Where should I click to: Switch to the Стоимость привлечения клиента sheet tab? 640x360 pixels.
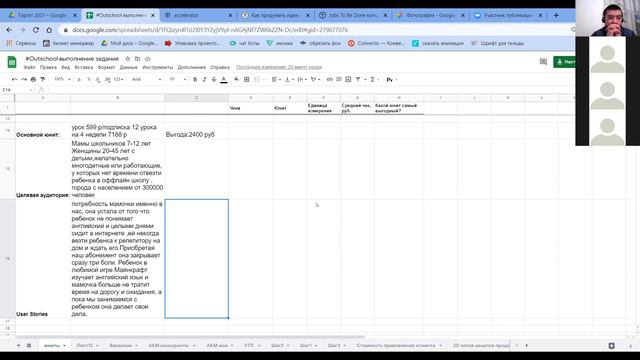click(396, 345)
